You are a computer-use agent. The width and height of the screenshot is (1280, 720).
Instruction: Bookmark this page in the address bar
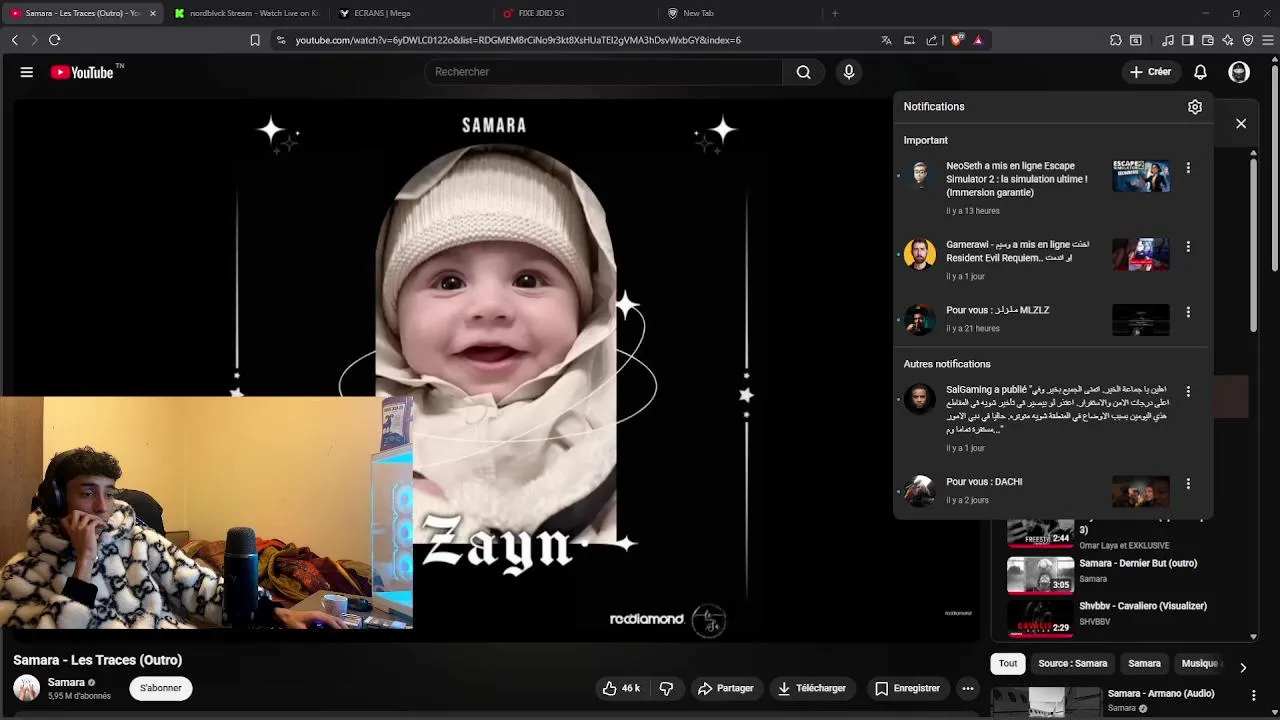click(x=255, y=40)
